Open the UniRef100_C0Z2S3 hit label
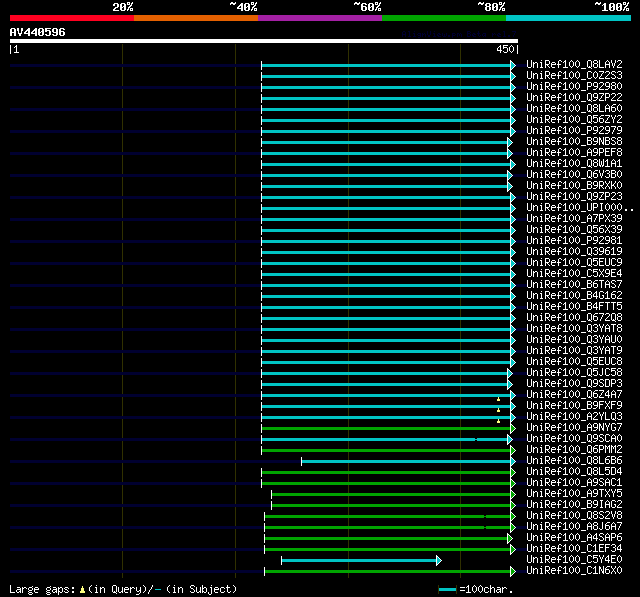This screenshot has width=640, height=597. (574, 75)
